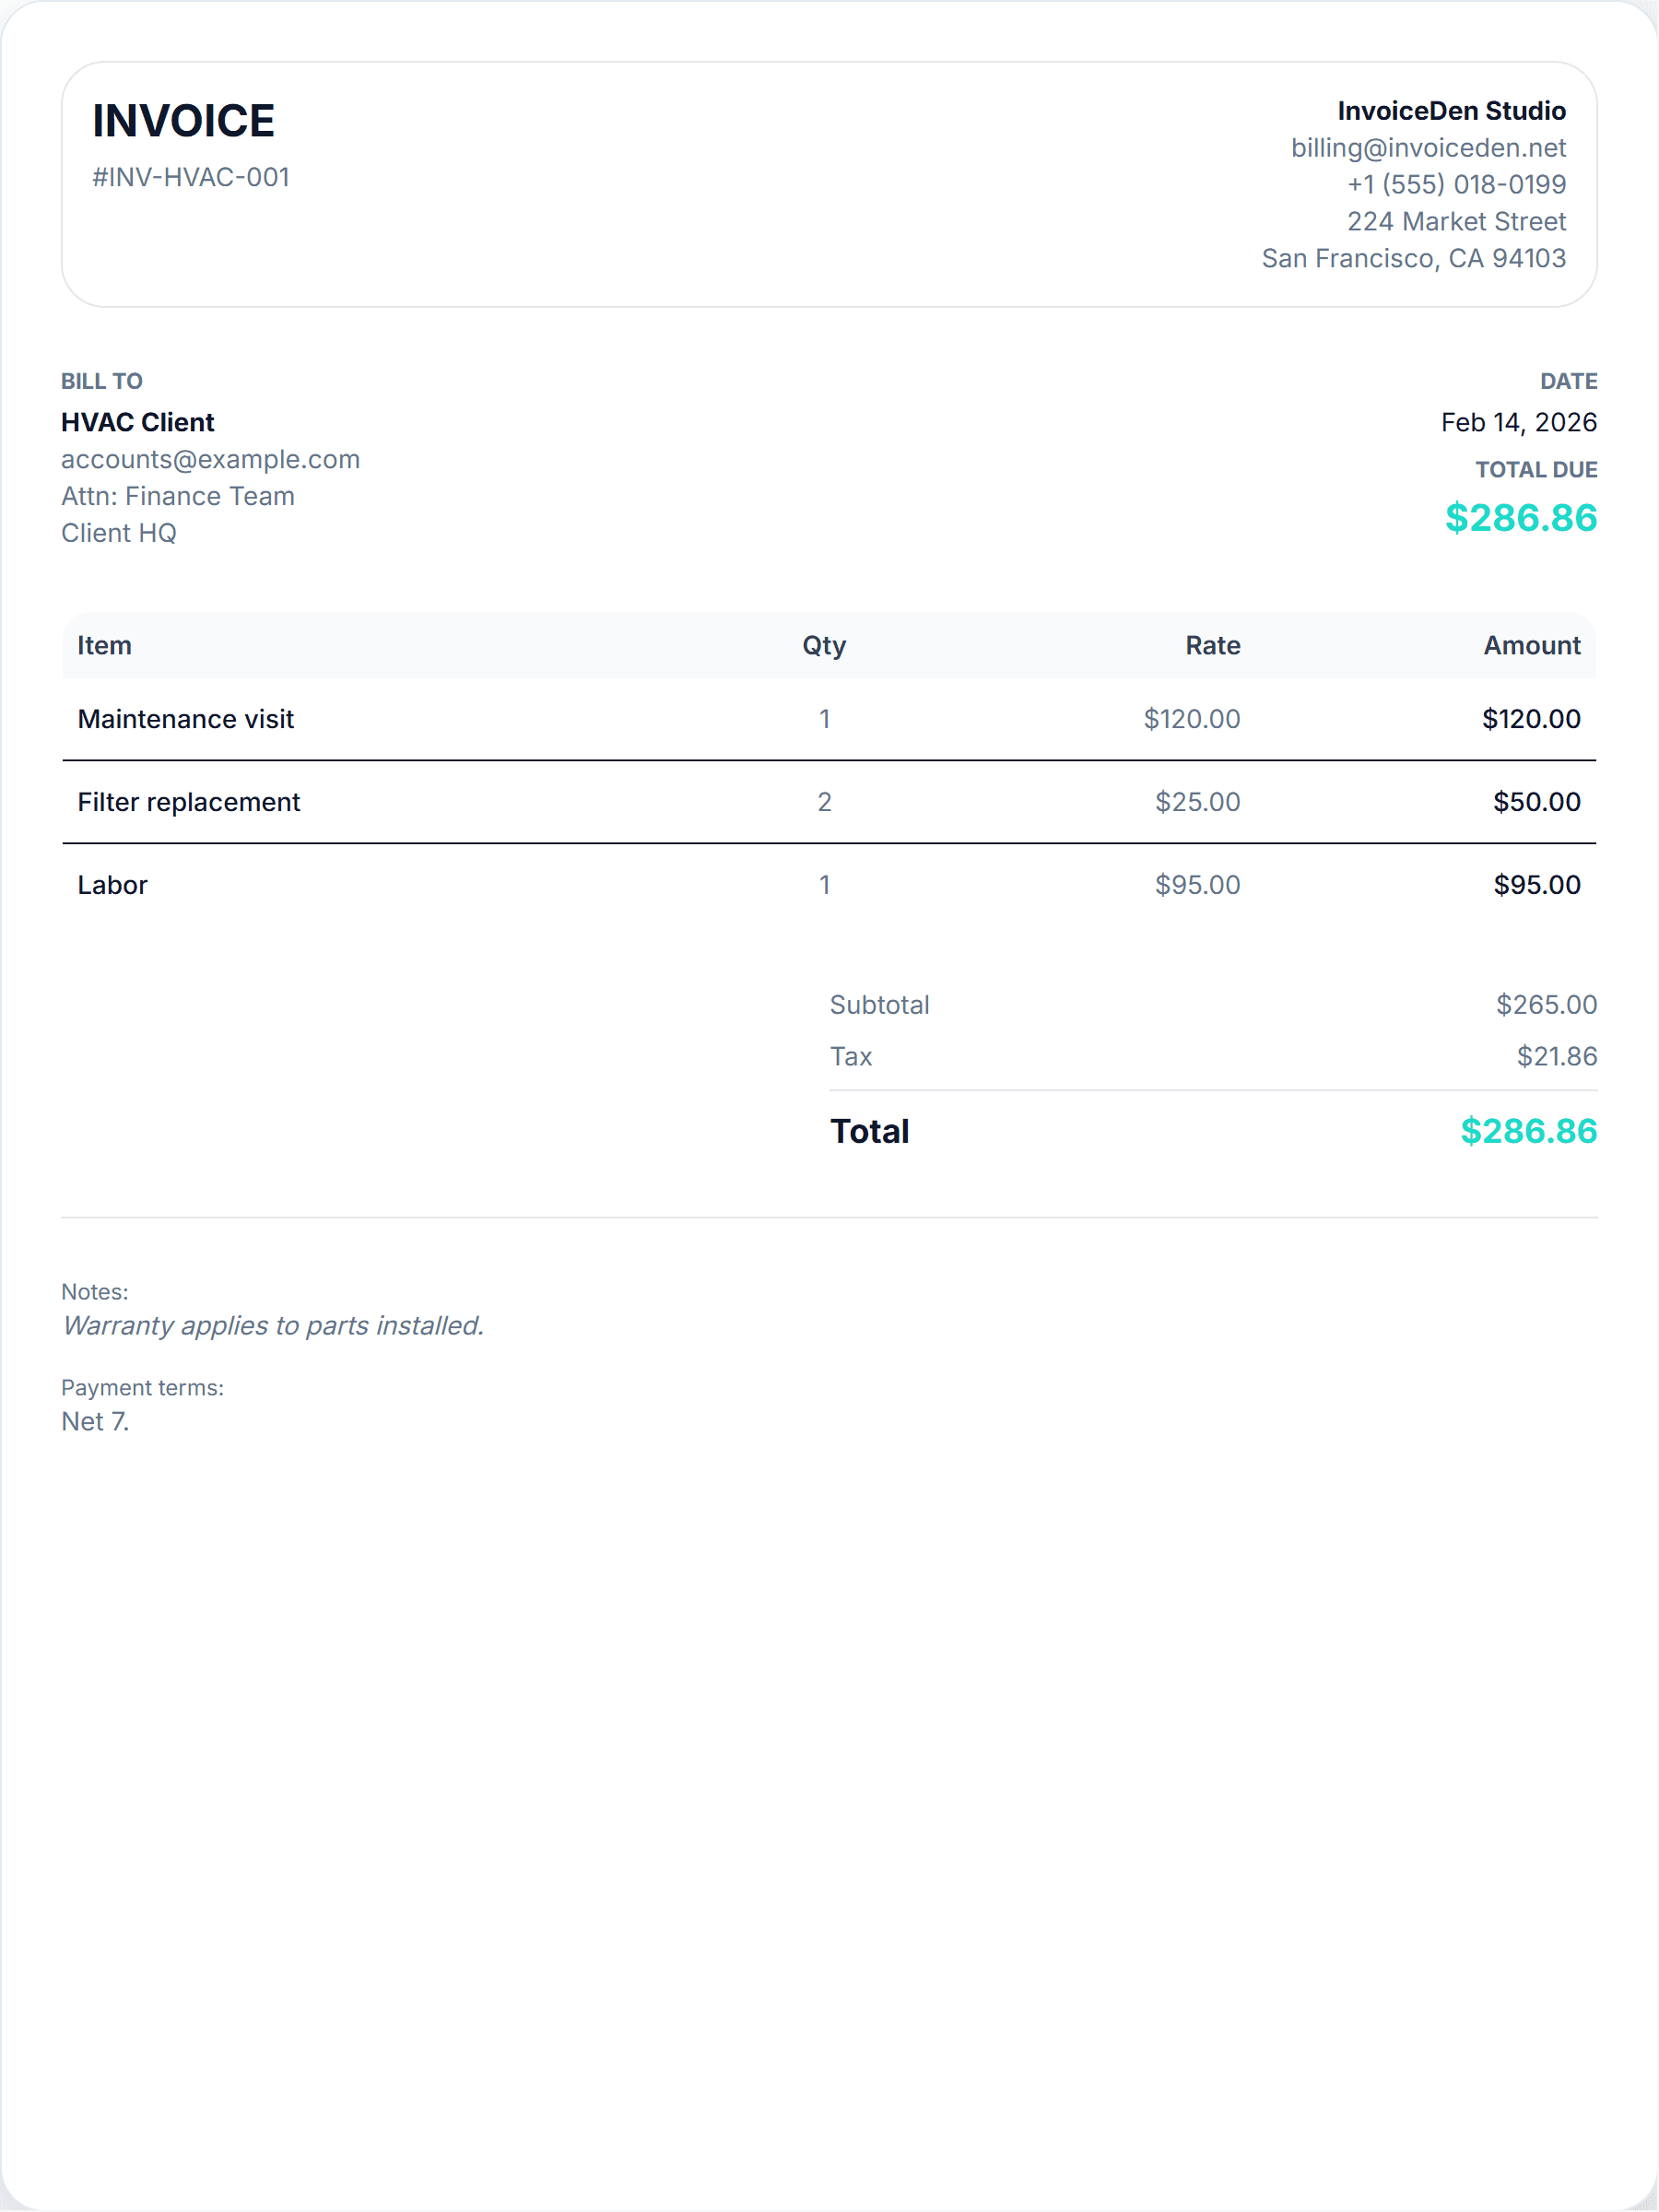Viewport: 1659px width, 2212px height.
Task: Click the 224 Market Street address
Action: [1455, 221]
